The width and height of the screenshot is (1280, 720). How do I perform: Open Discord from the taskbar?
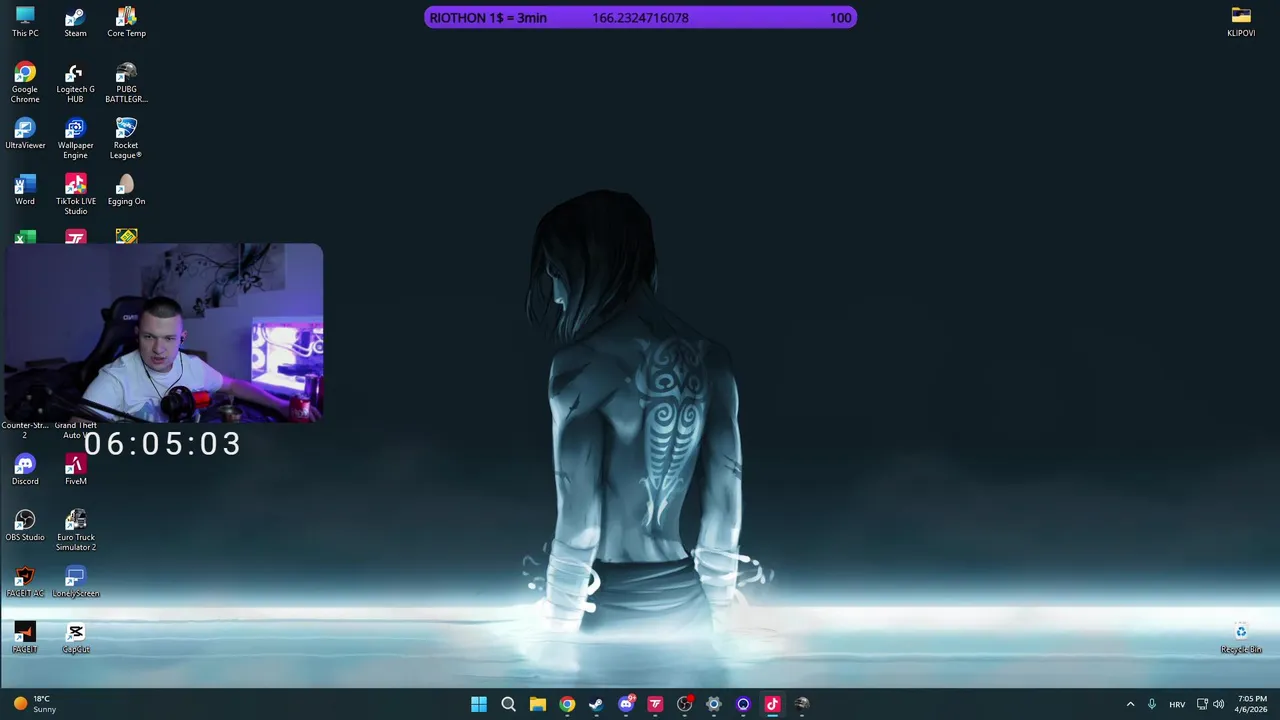[626, 704]
